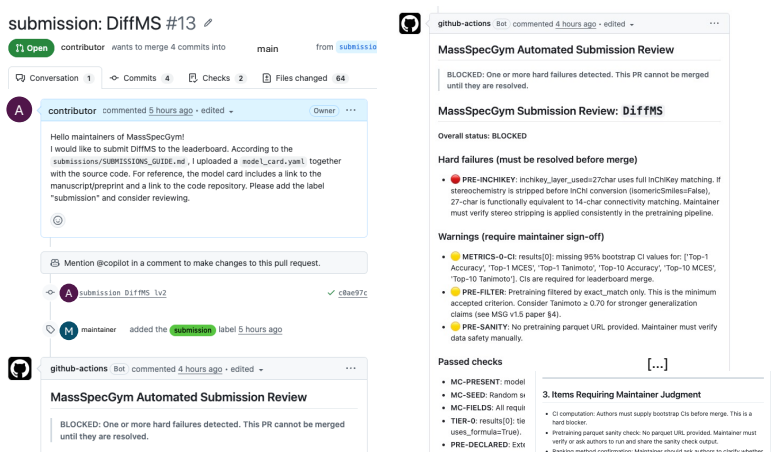Screen dimensions: 777x458
Task: Click the yellow circle next to PRE-FILTER
Action: tap(455, 291)
